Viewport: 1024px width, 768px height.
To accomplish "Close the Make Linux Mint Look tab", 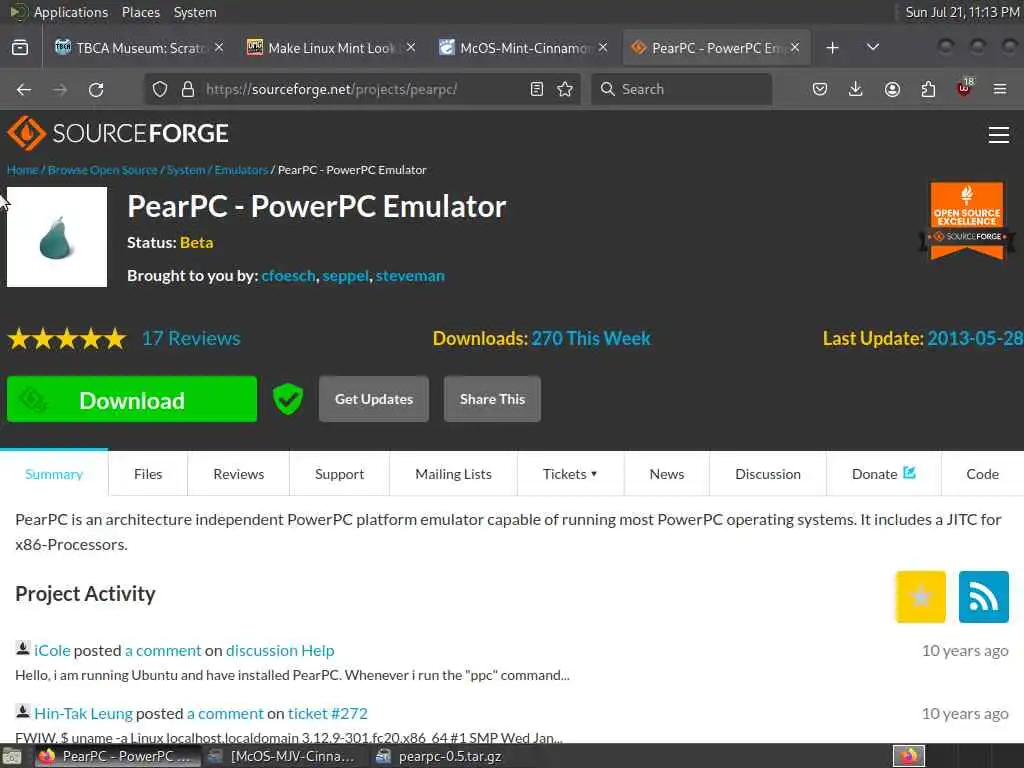I will pos(411,48).
